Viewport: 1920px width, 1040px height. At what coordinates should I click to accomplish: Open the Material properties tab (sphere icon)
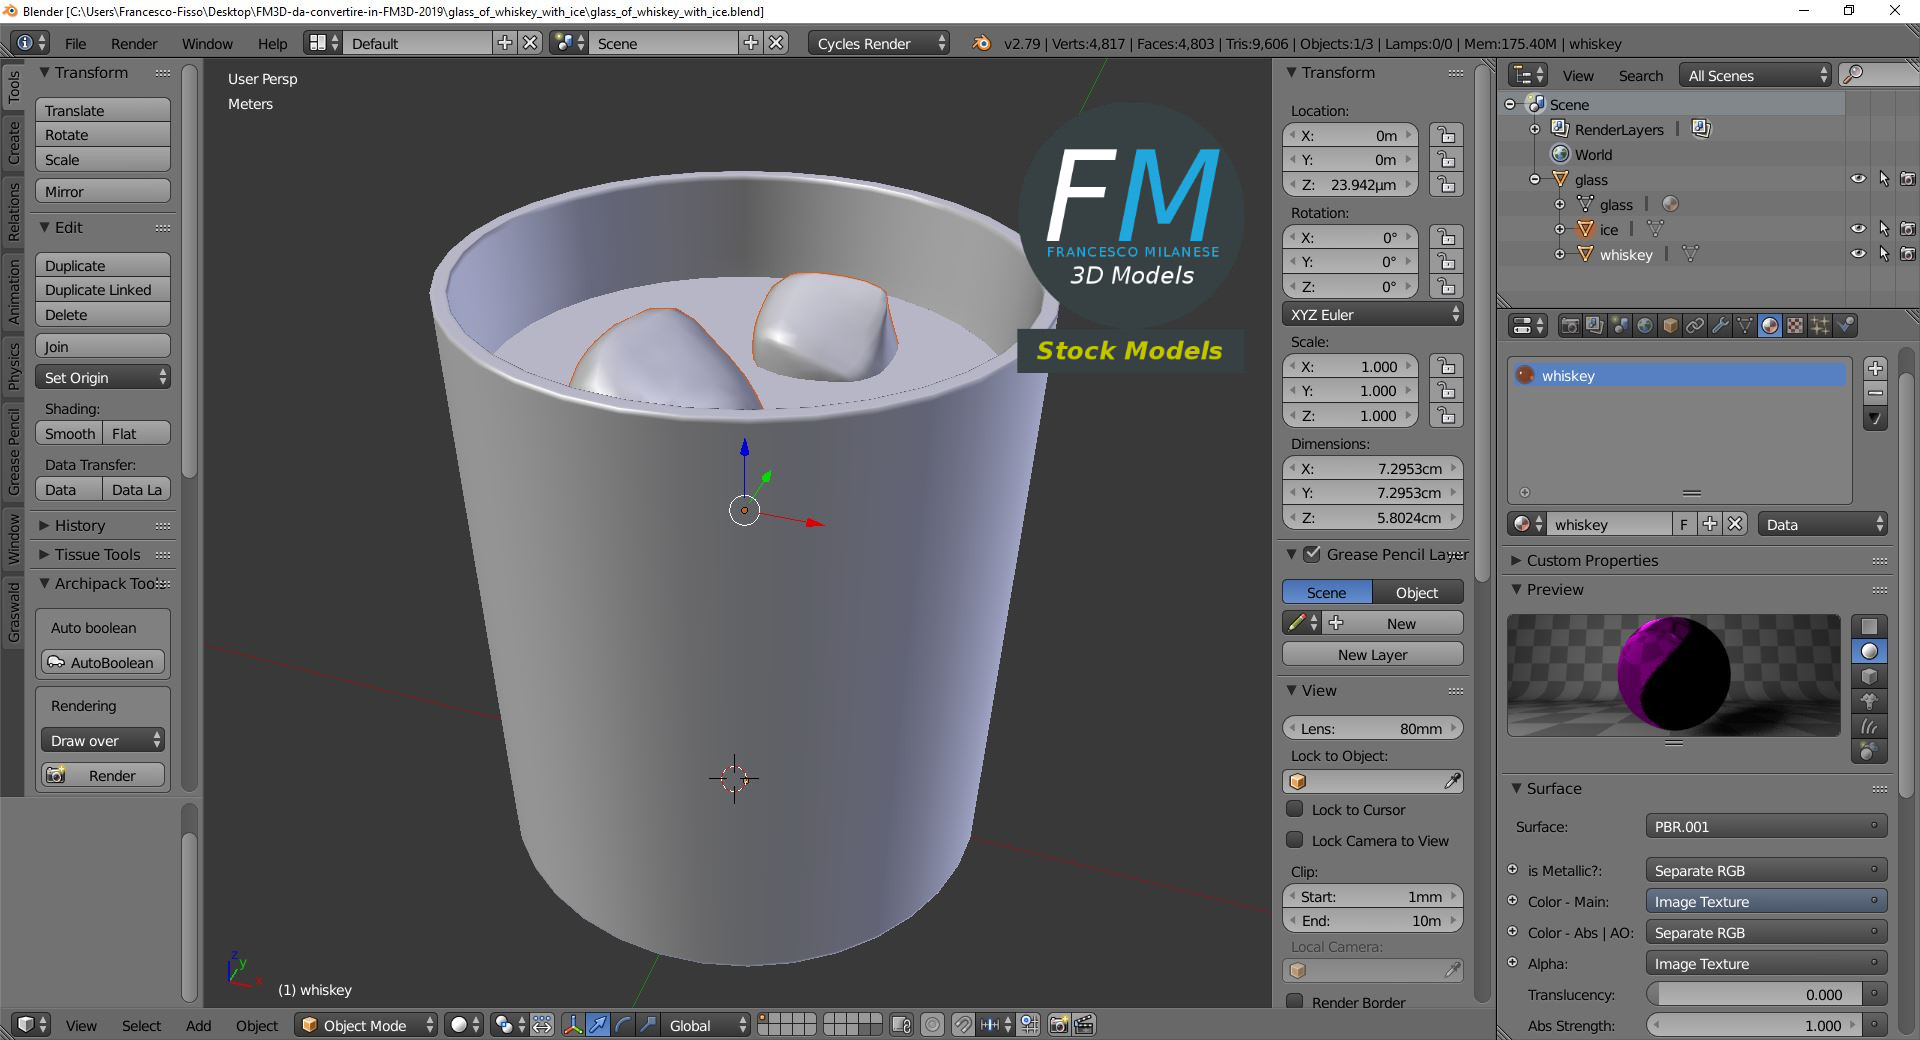(1770, 326)
